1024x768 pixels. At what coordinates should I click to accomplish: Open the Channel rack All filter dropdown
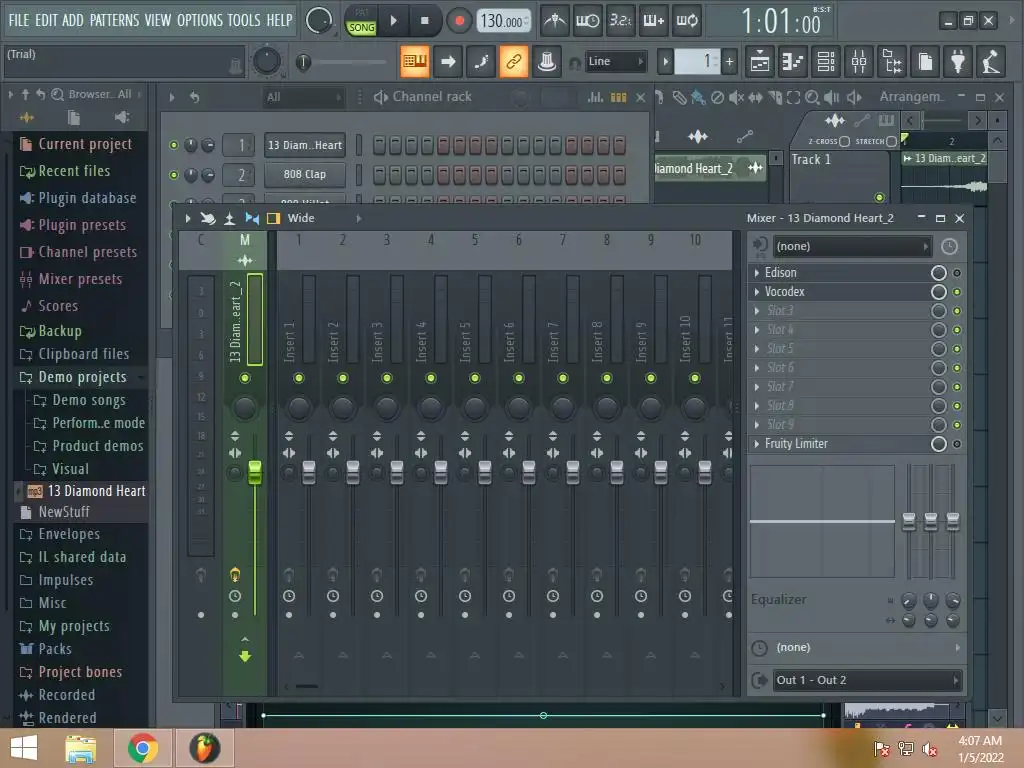point(303,97)
